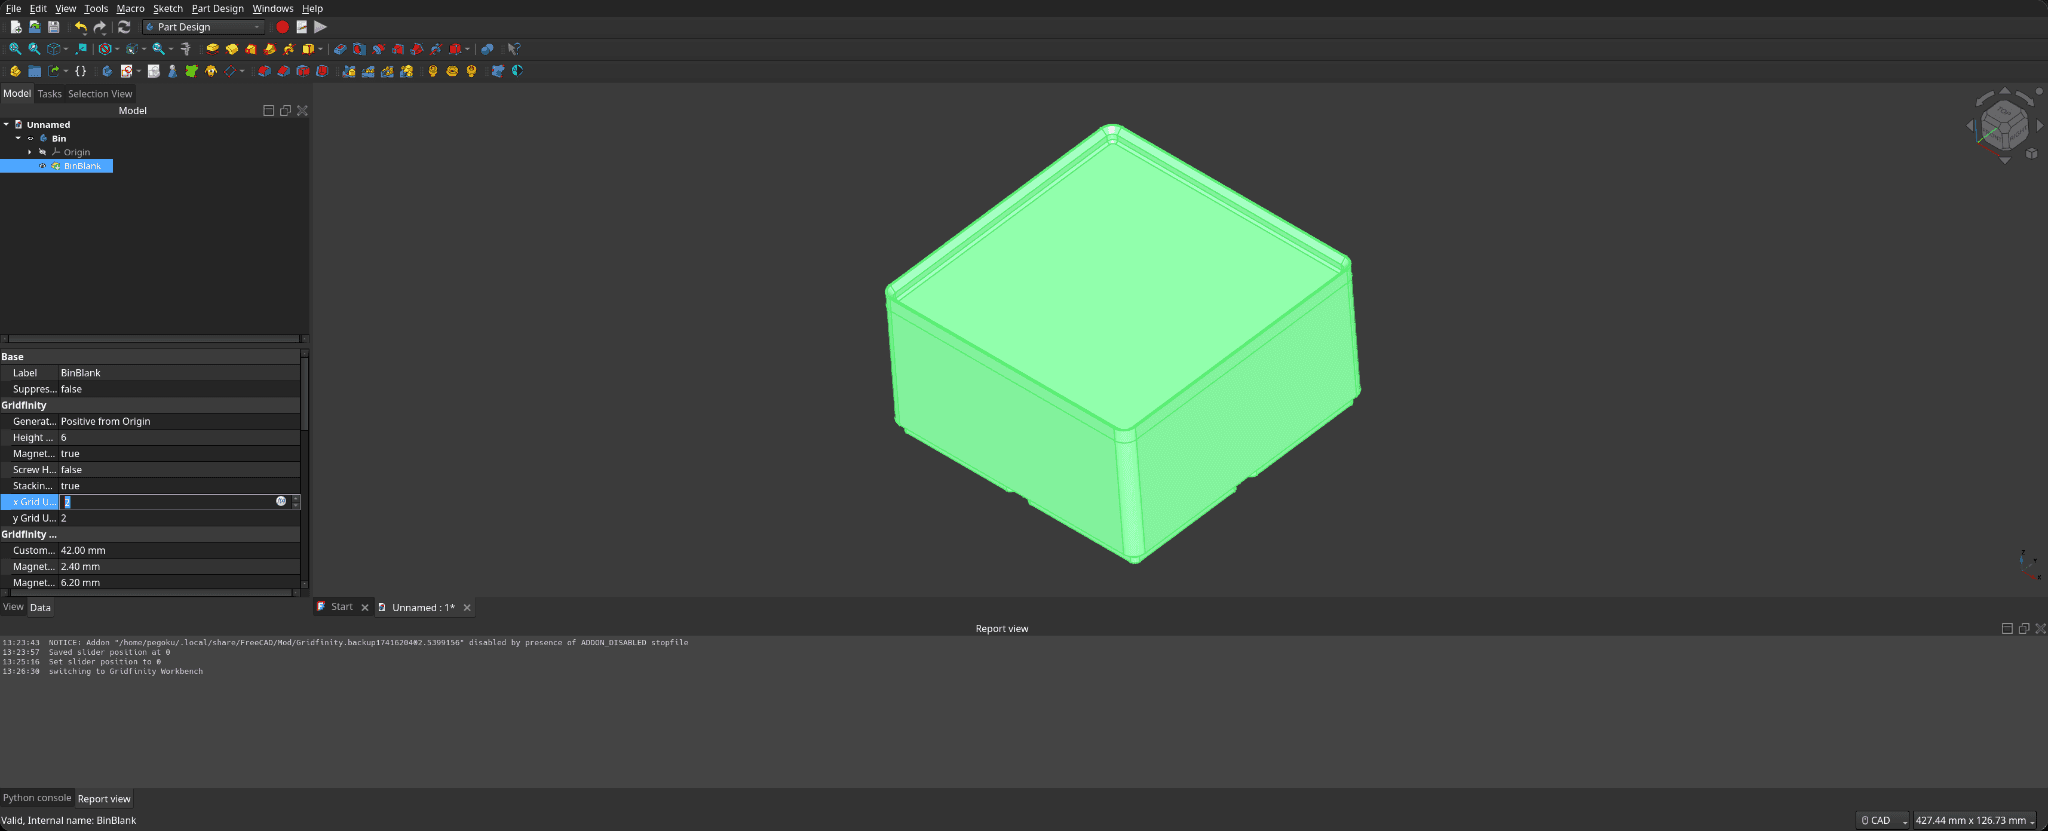Click the Fit selection zoom icon

[x=34, y=49]
